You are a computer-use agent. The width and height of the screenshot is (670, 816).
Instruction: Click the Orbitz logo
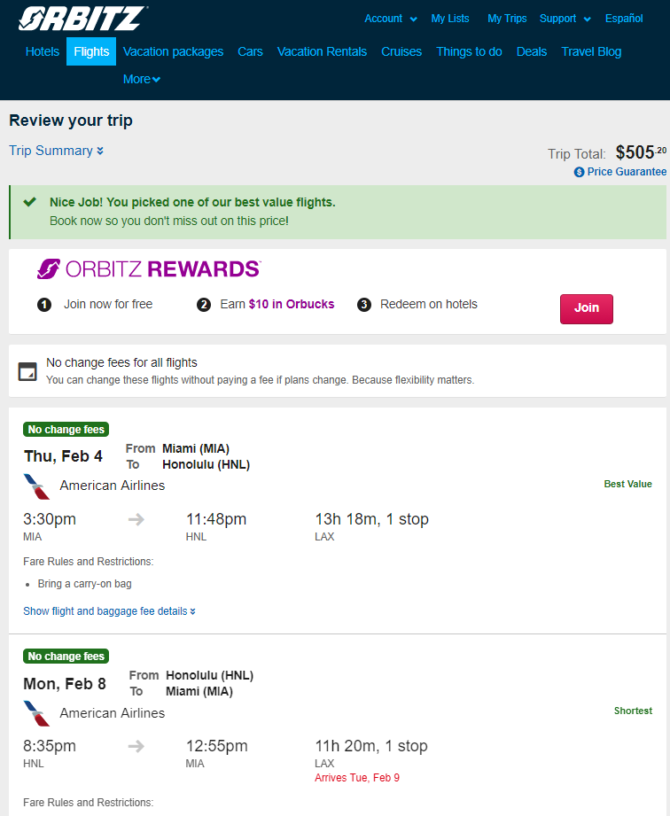point(83,19)
